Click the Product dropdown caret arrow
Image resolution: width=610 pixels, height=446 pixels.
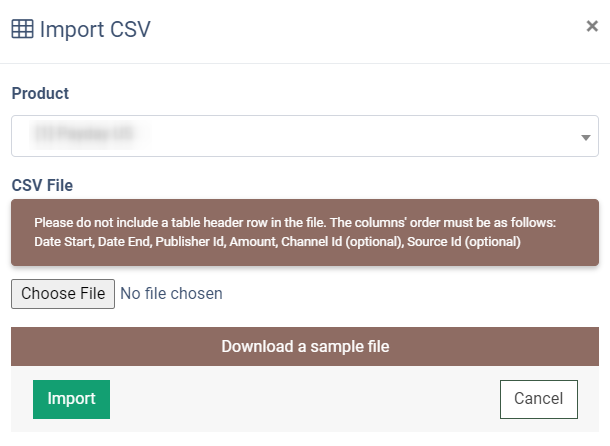(x=585, y=137)
